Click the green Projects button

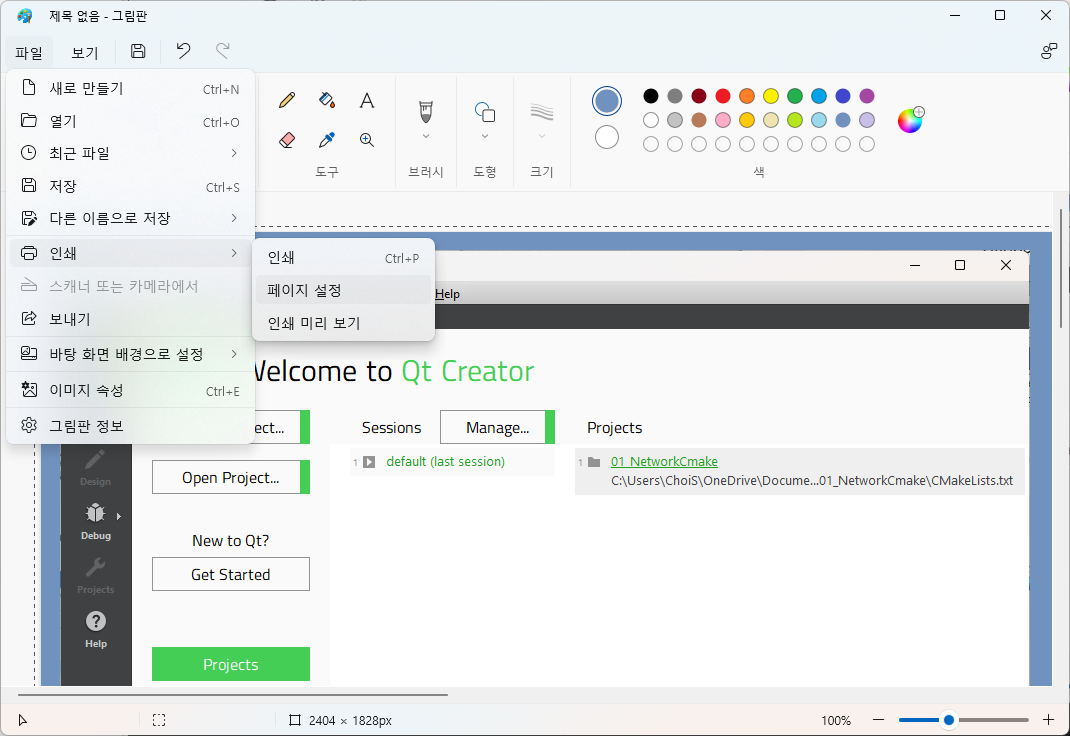click(231, 664)
